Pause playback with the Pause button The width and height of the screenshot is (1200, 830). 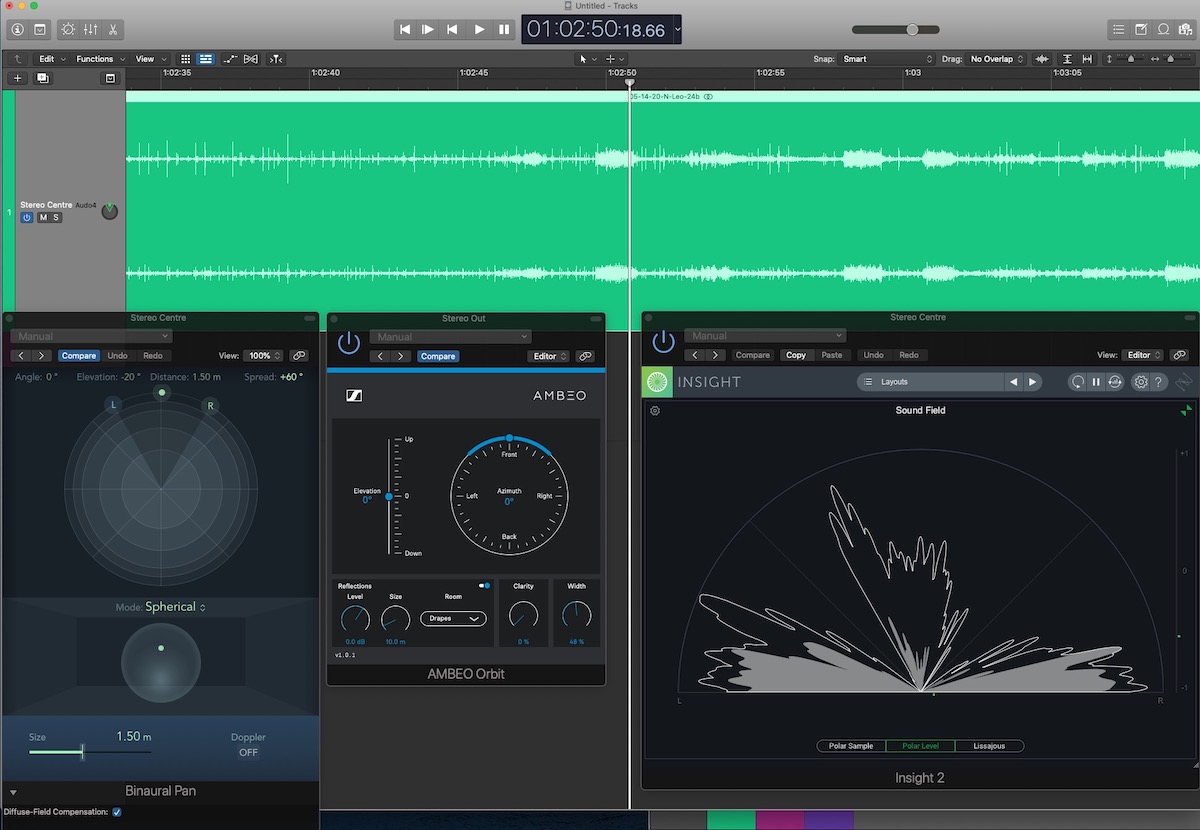coord(504,30)
